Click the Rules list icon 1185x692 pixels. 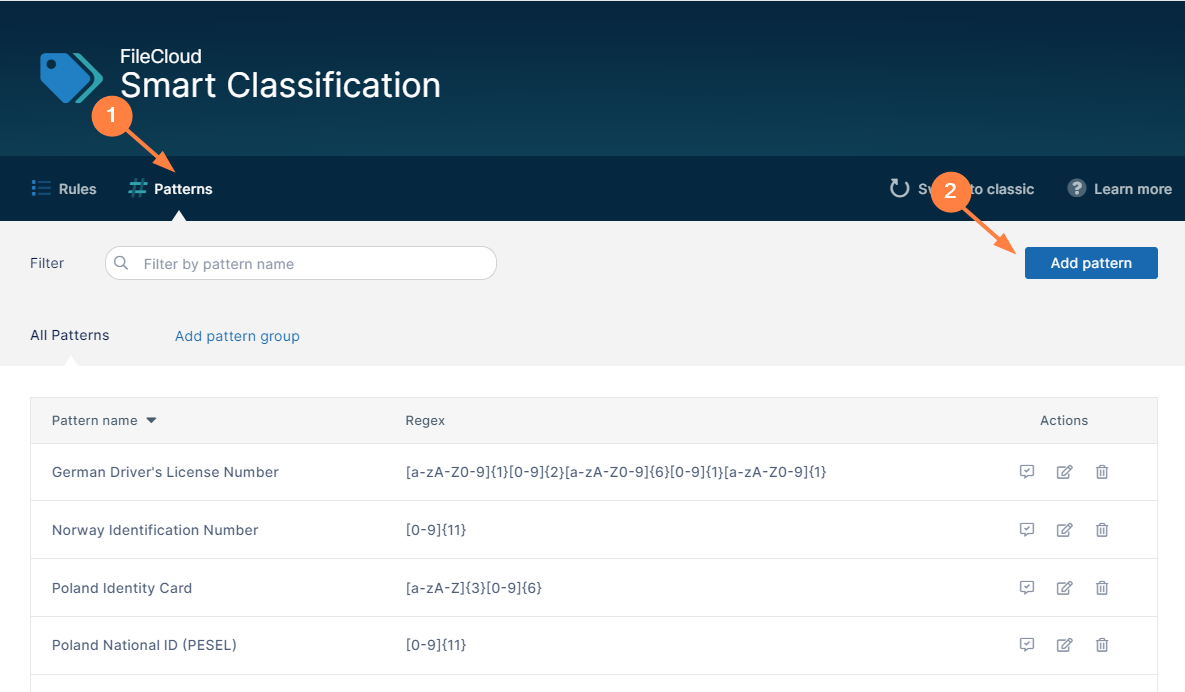pyautogui.click(x=41, y=188)
